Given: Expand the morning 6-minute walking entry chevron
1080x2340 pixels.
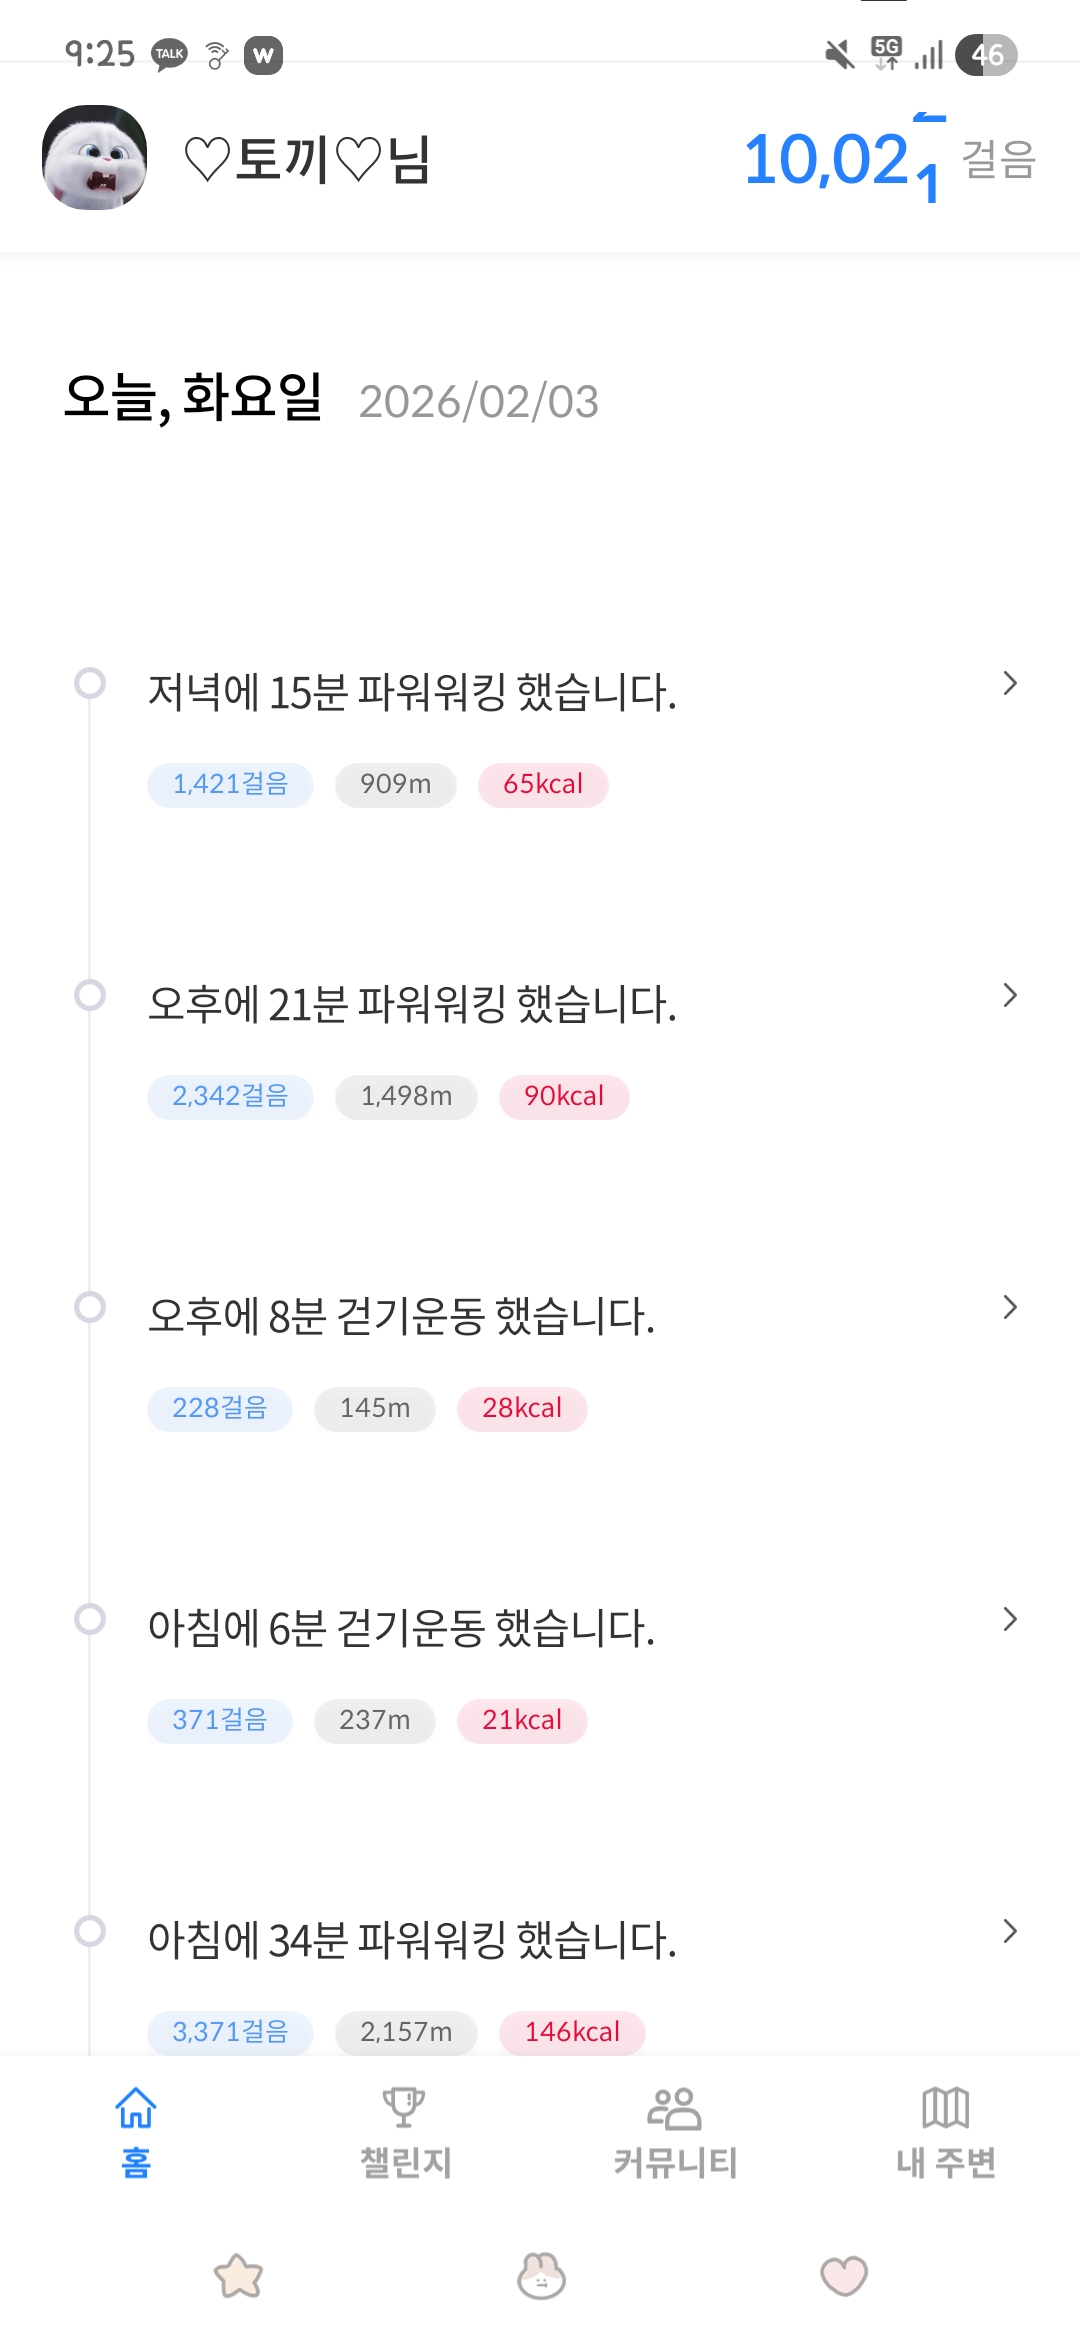Looking at the screenshot, I should click(1010, 1620).
